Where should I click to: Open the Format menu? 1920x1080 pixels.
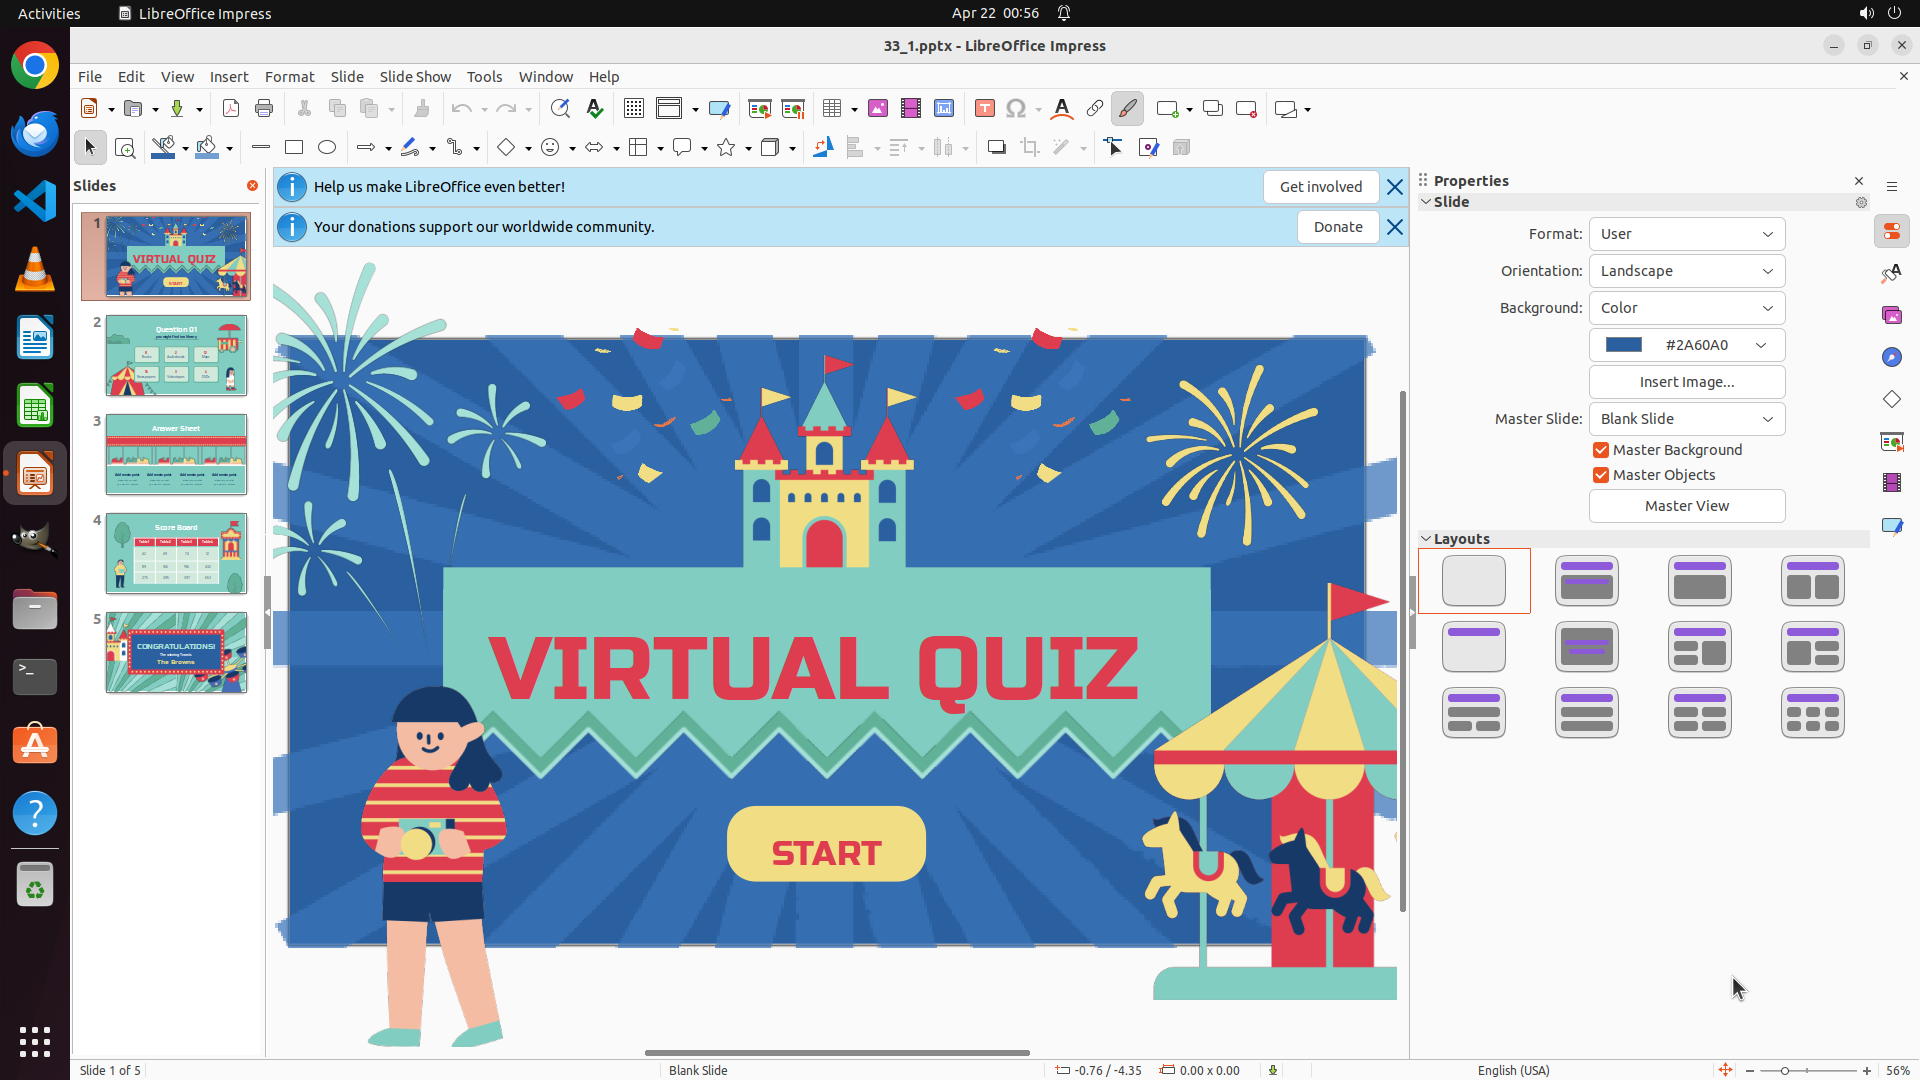coord(289,77)
